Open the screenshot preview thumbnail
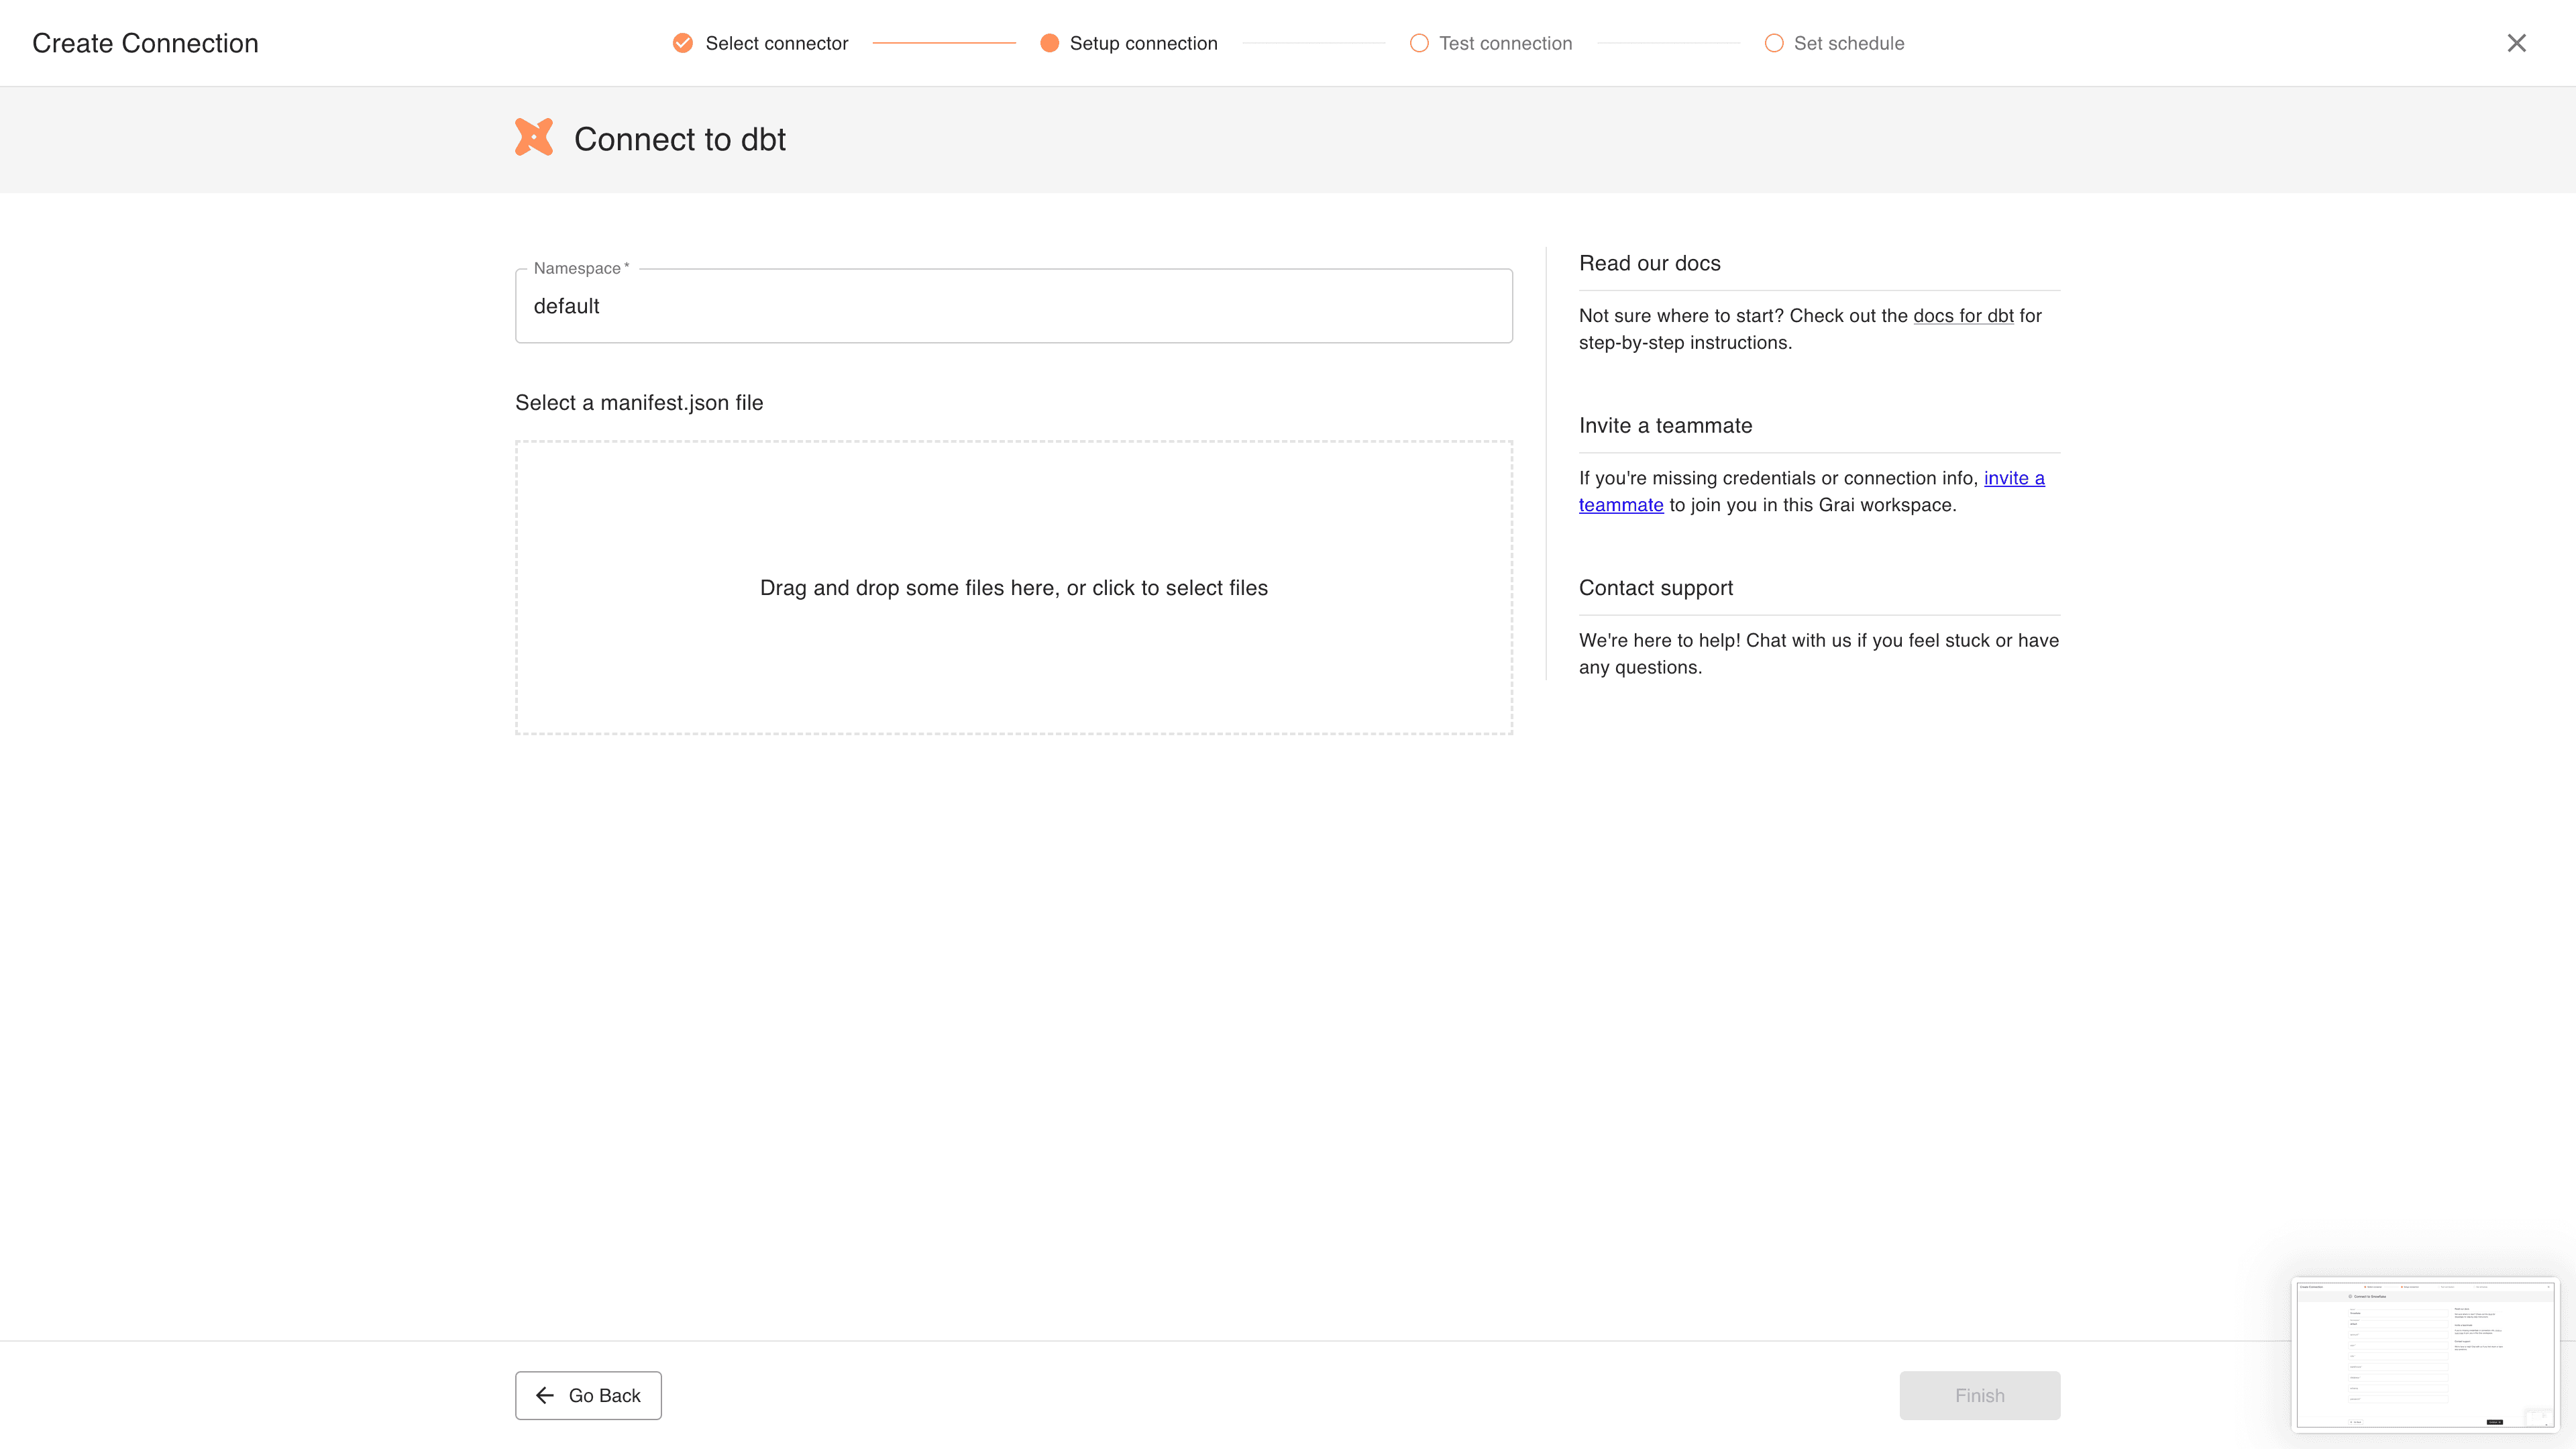2576x1449 pixels. (2424, 1355)
